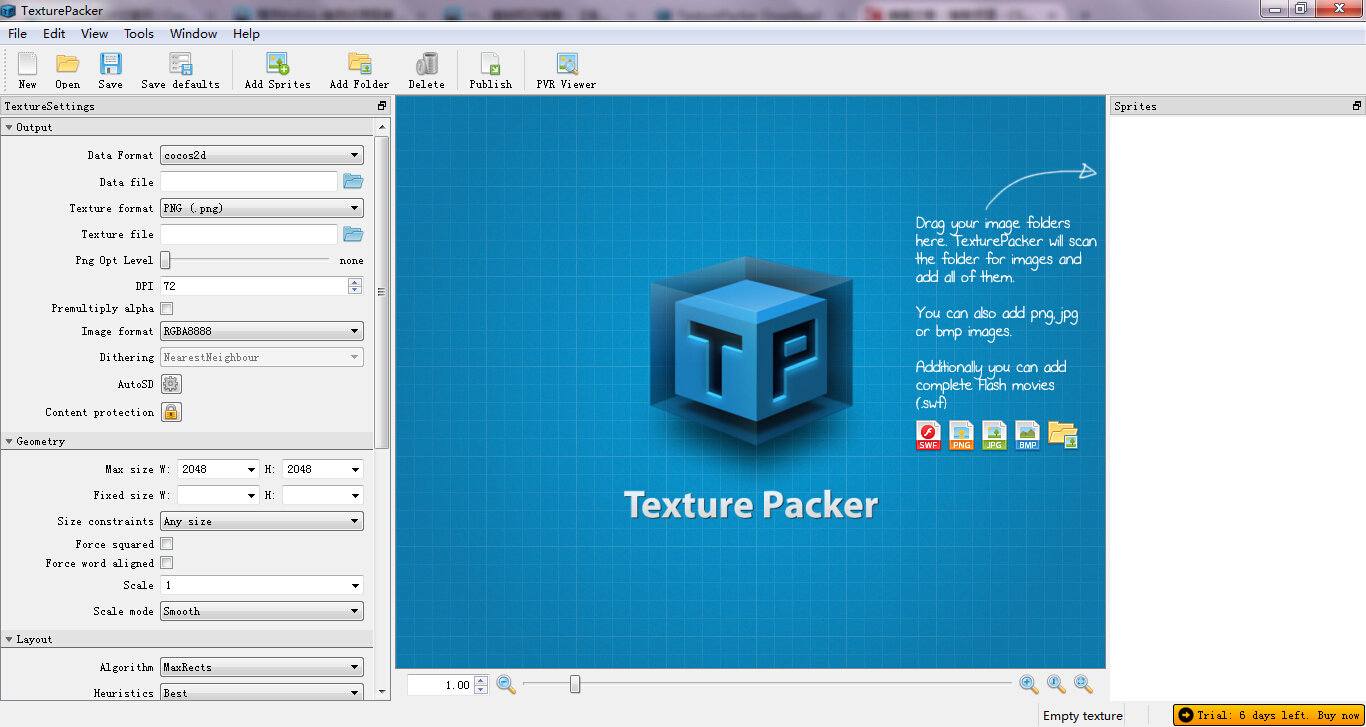Open the Texture format PNG dropdown
This screenshot has height=727, width=1366.
(x=262, y=208)
